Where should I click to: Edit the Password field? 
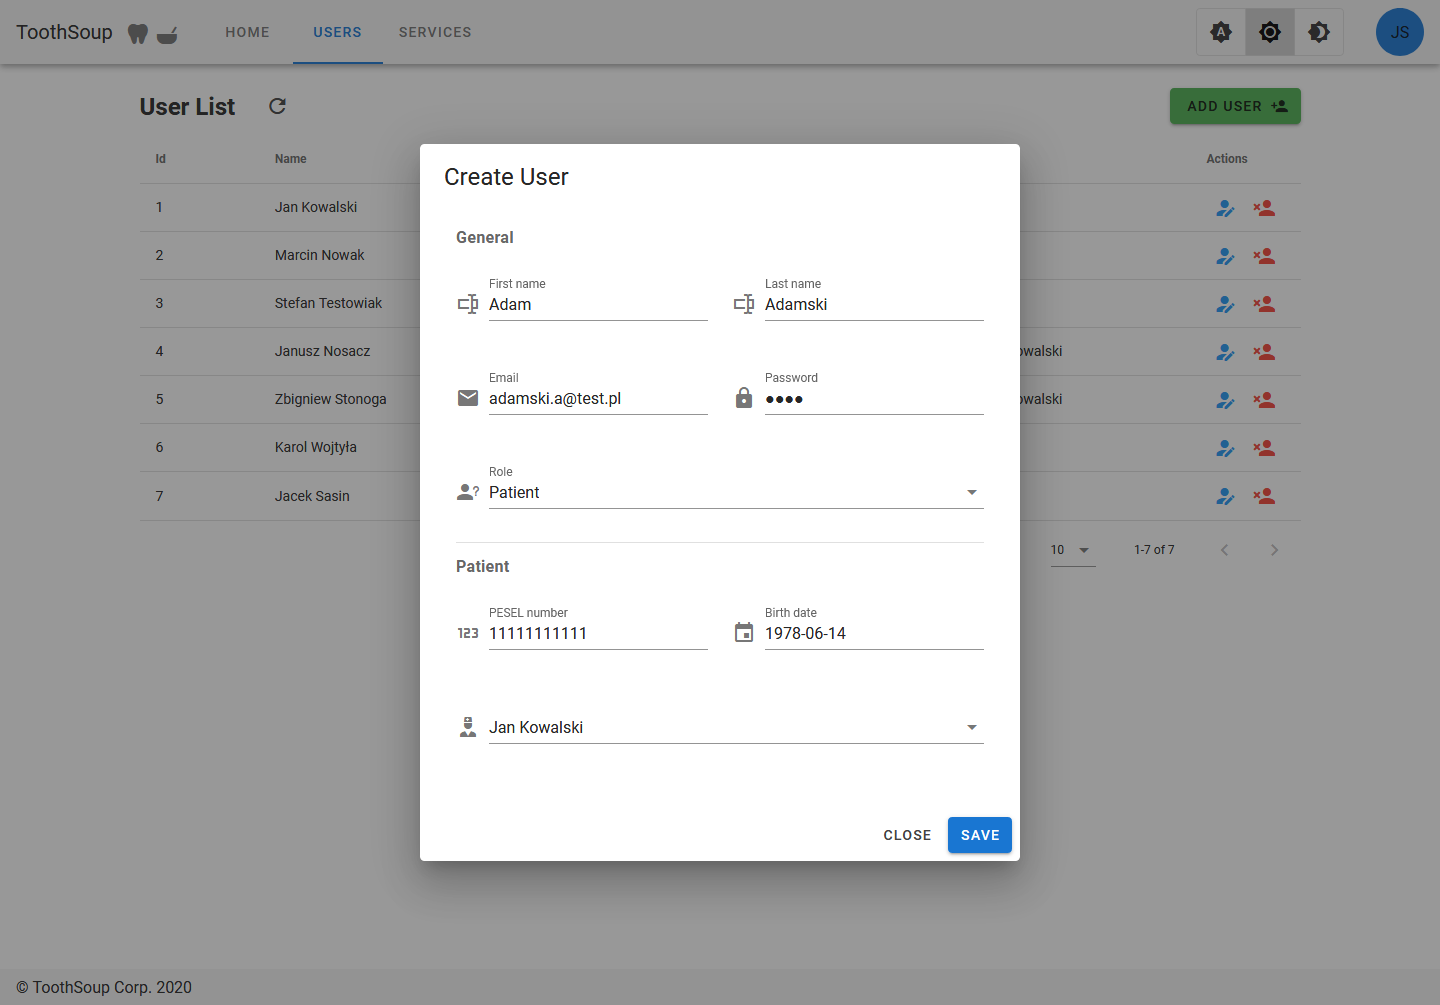874,399
